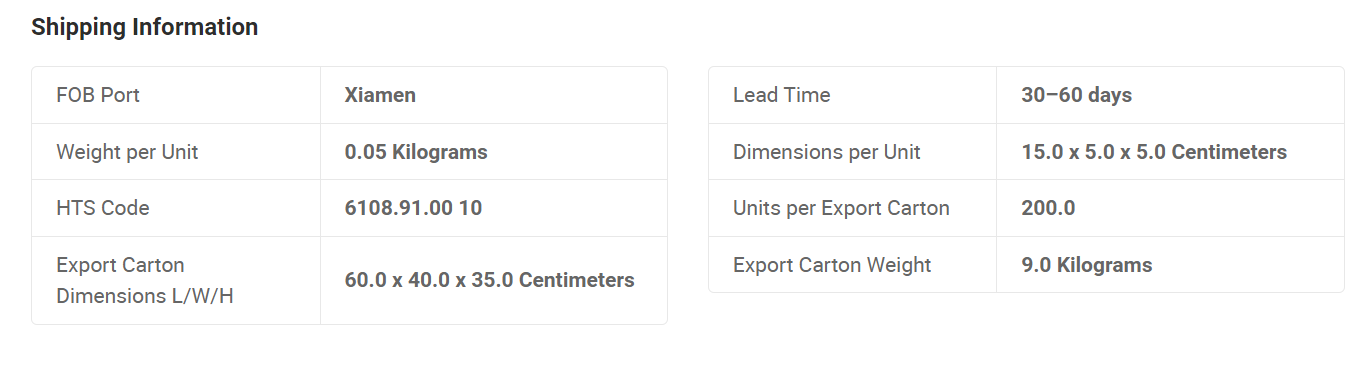Click the word Kilograms in carton weight
Image resolution: width=1372 pixels, height=372 pixels.
[1105, 265]
